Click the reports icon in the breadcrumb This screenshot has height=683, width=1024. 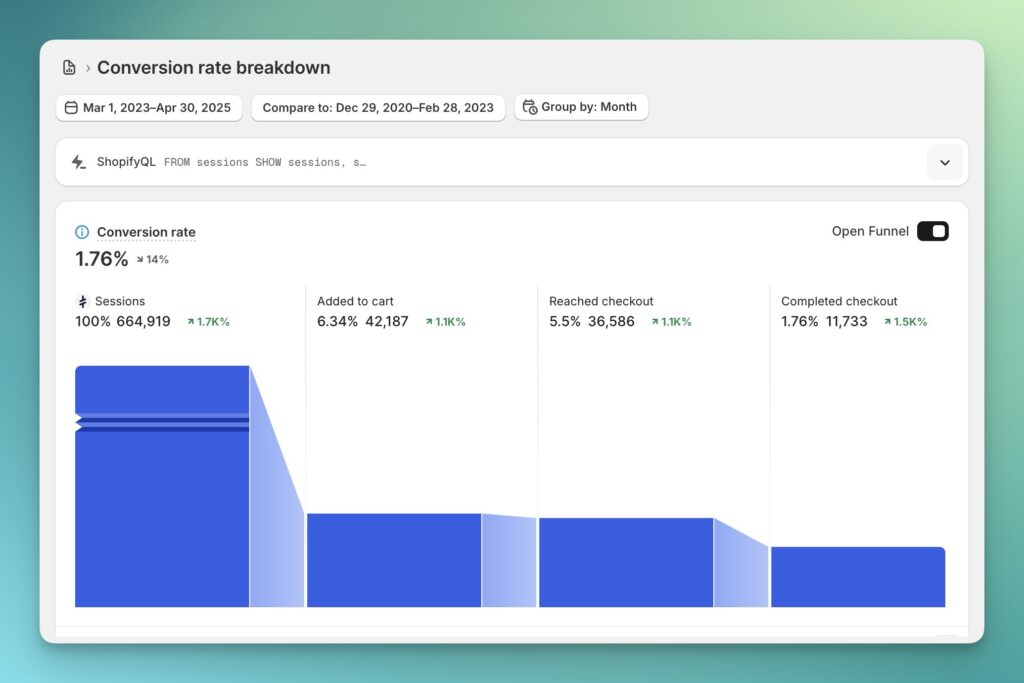tap(69, 68)
